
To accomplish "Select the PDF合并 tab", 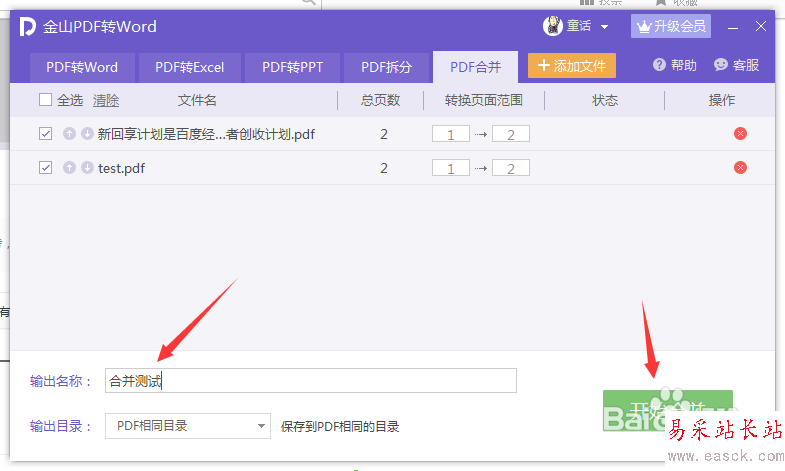I will pyautogui.click(x=476, y=67).
